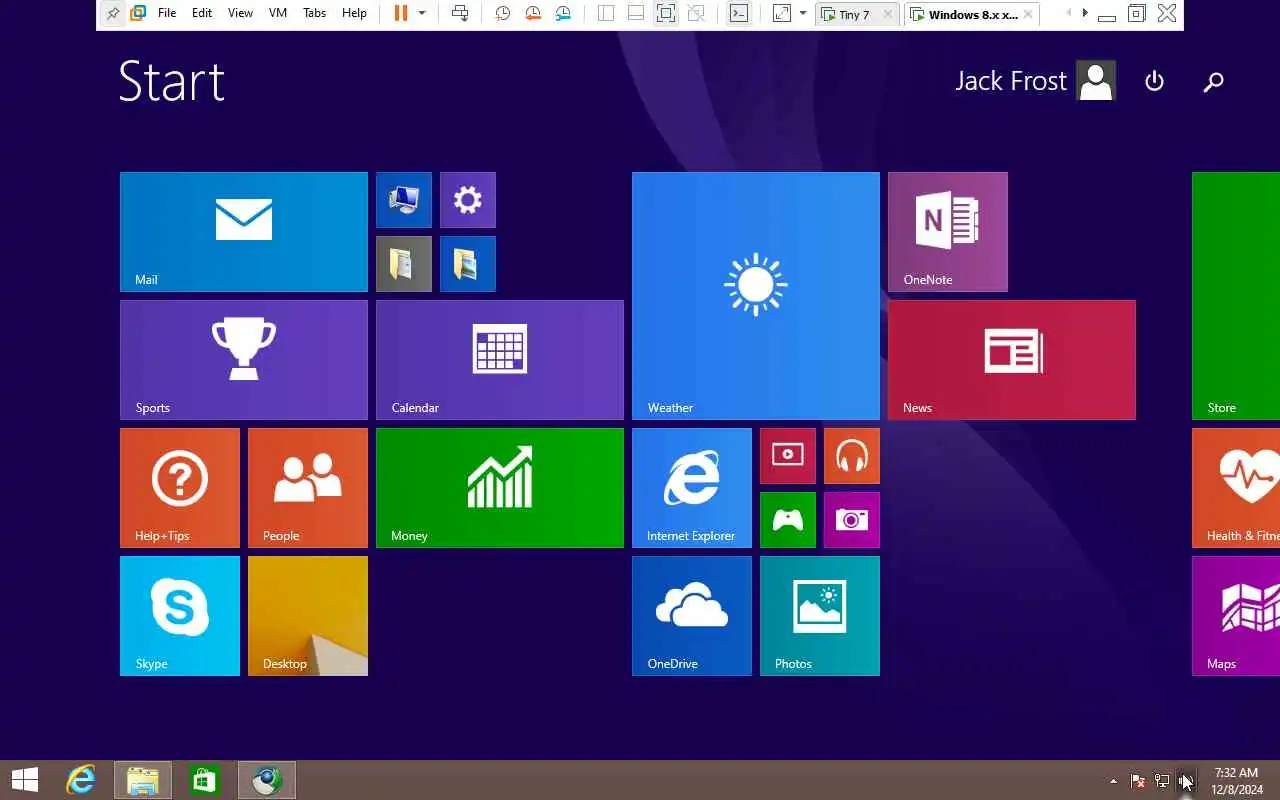Open the Money tile
This screenshot has width=1280, height=800.
500,488
